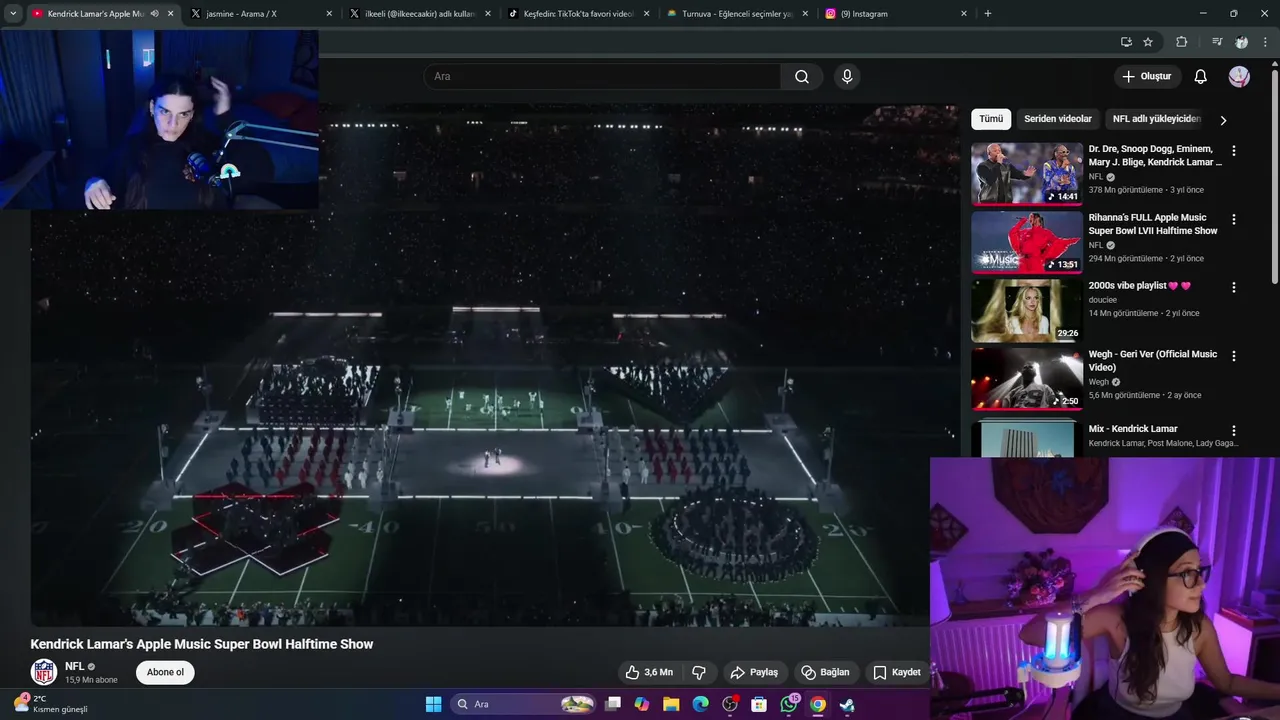Open options menu for Rihanna video
Screen dimensions: 1280x720
pos(1233,219)
